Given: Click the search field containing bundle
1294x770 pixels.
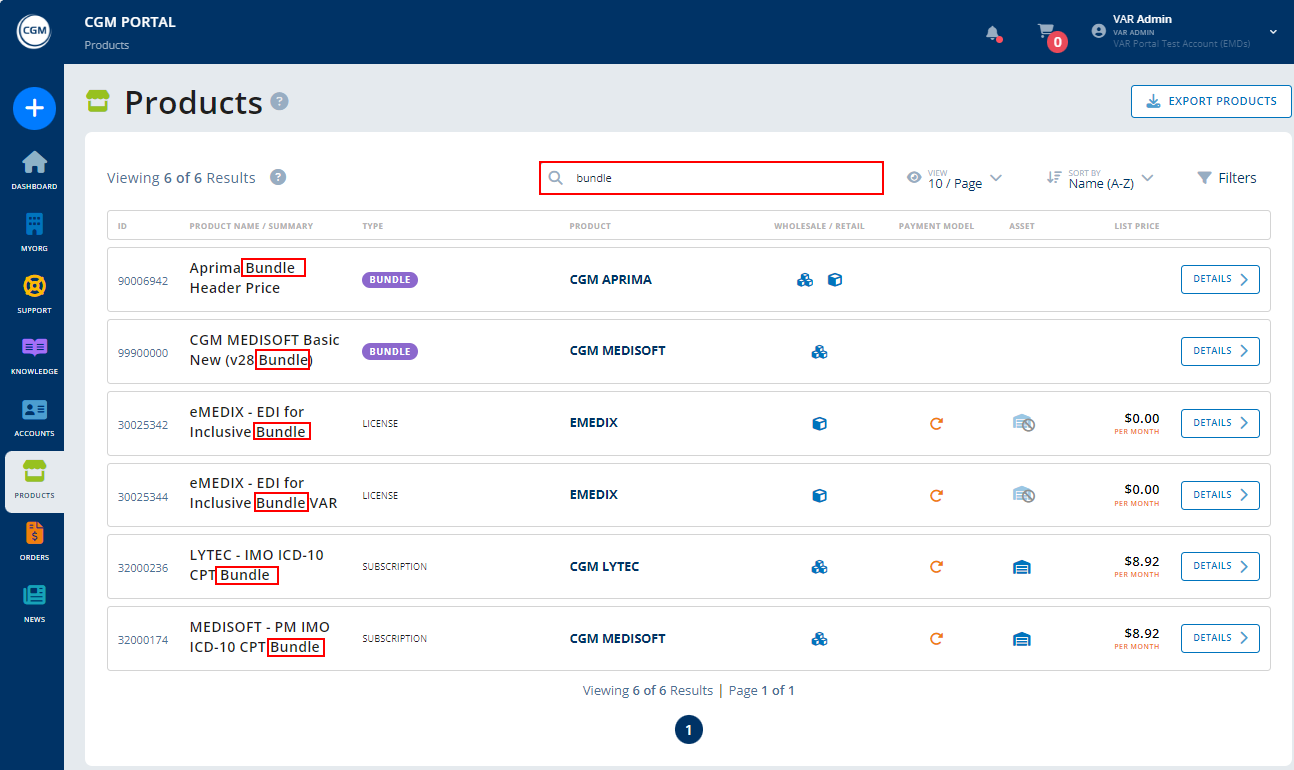Looking at the screenshot, I should click(x=711, y=178).
